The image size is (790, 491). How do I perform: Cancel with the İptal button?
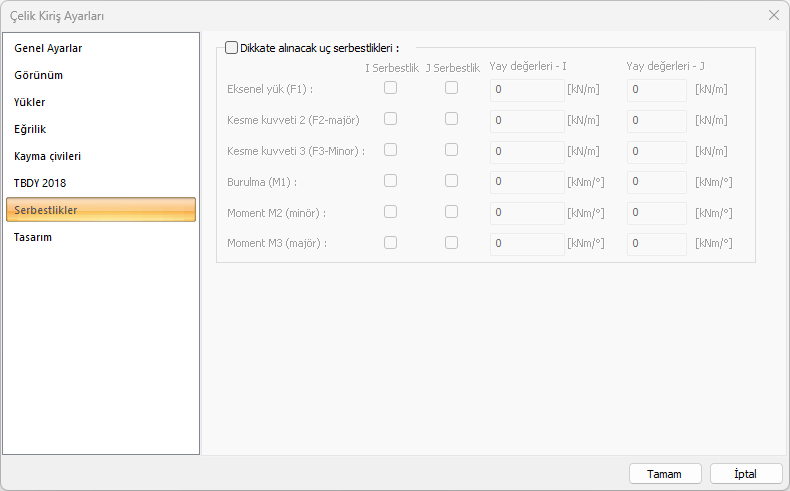coord(745,473)
